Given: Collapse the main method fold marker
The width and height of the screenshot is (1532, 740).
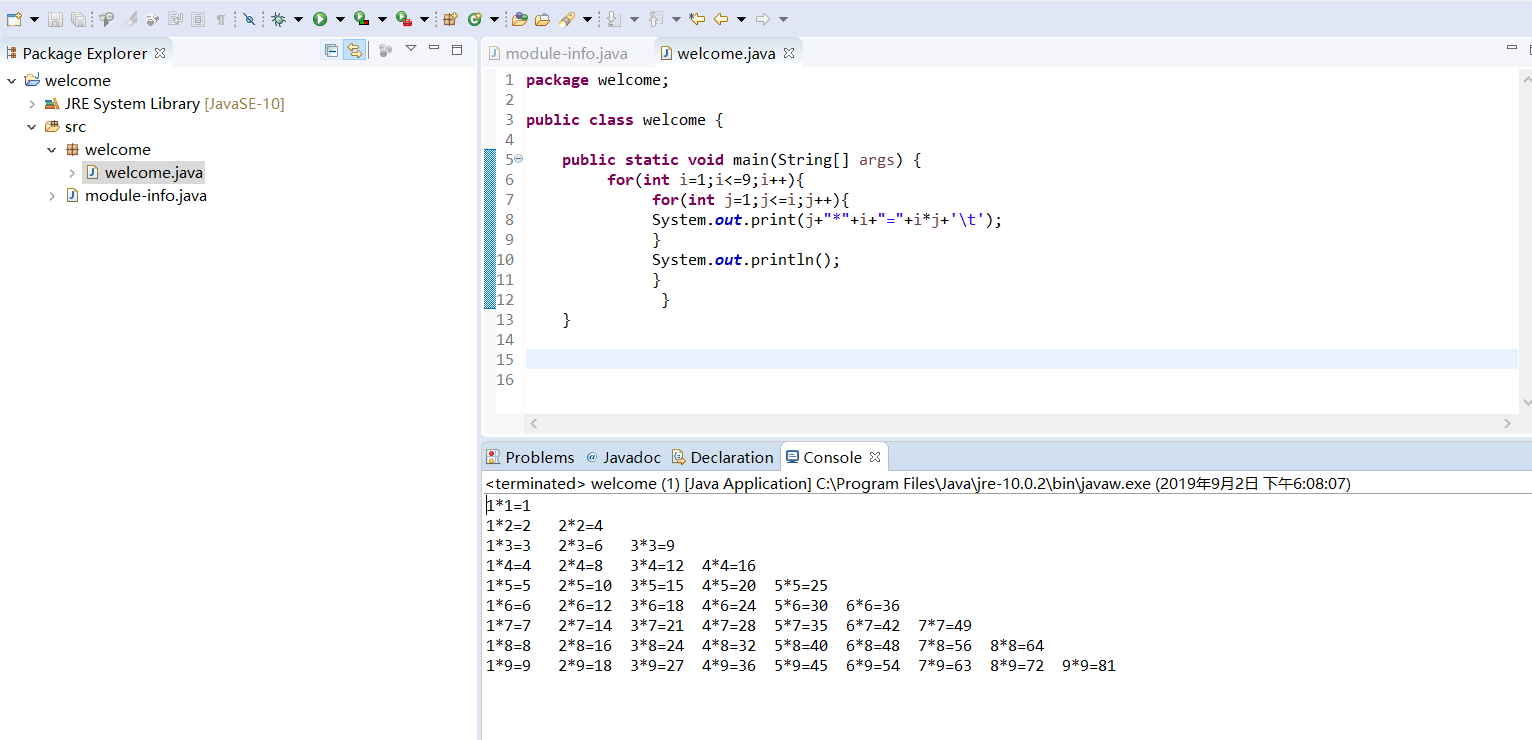Looking at the screenshot, I should [519, 160].
